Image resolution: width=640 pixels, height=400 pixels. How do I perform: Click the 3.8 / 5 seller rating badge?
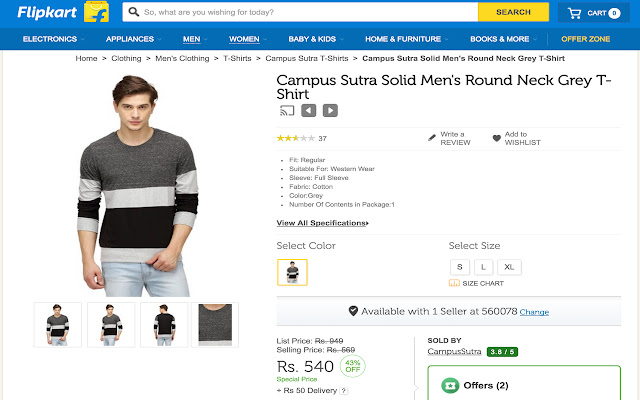pos(502,352)
